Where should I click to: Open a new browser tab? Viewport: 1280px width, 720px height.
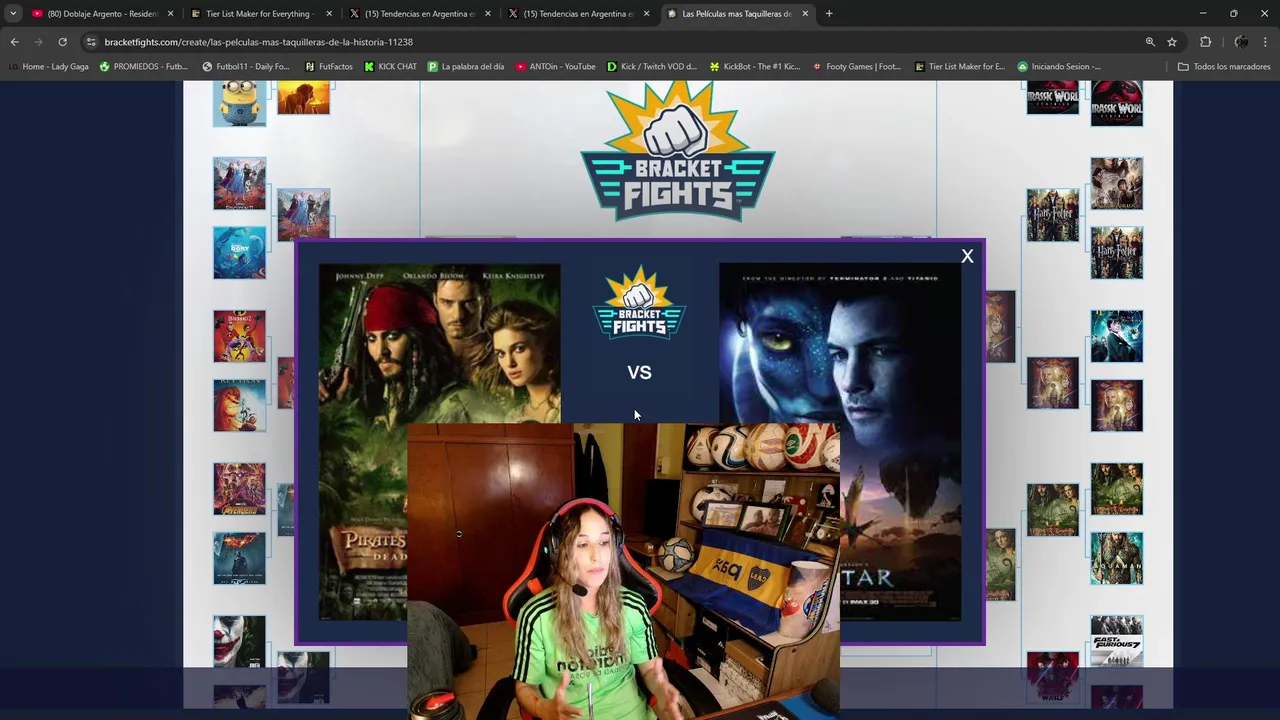(829, 14)
